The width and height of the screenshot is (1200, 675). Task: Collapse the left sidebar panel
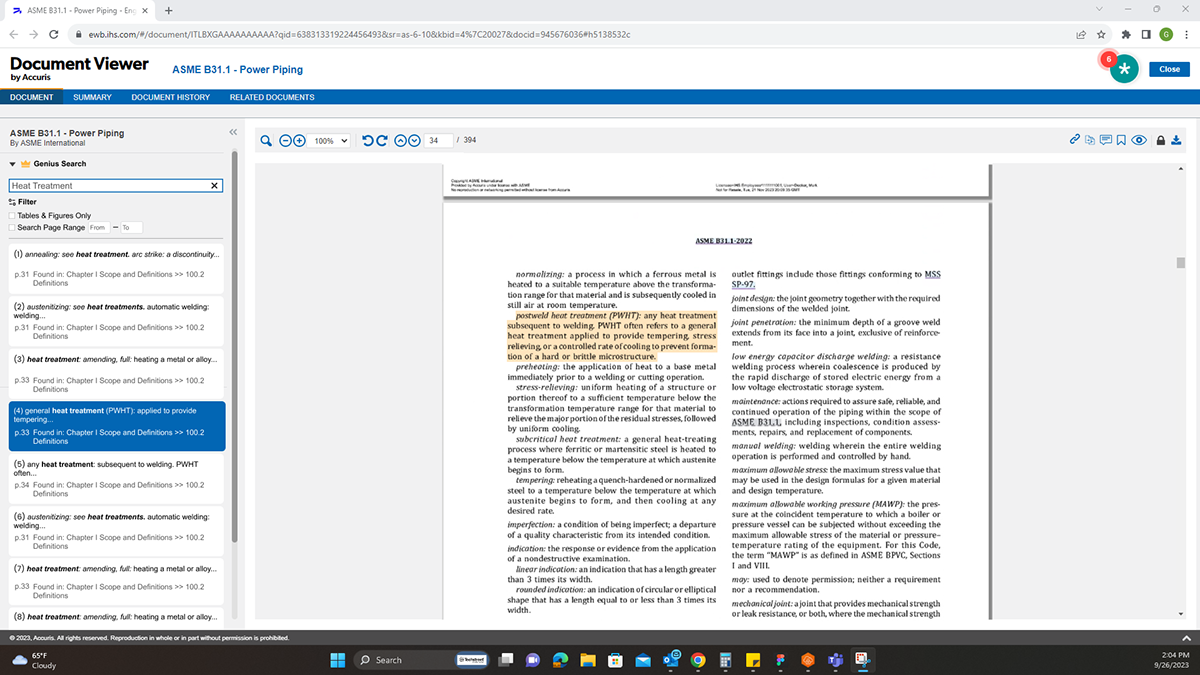click(233, 132)
